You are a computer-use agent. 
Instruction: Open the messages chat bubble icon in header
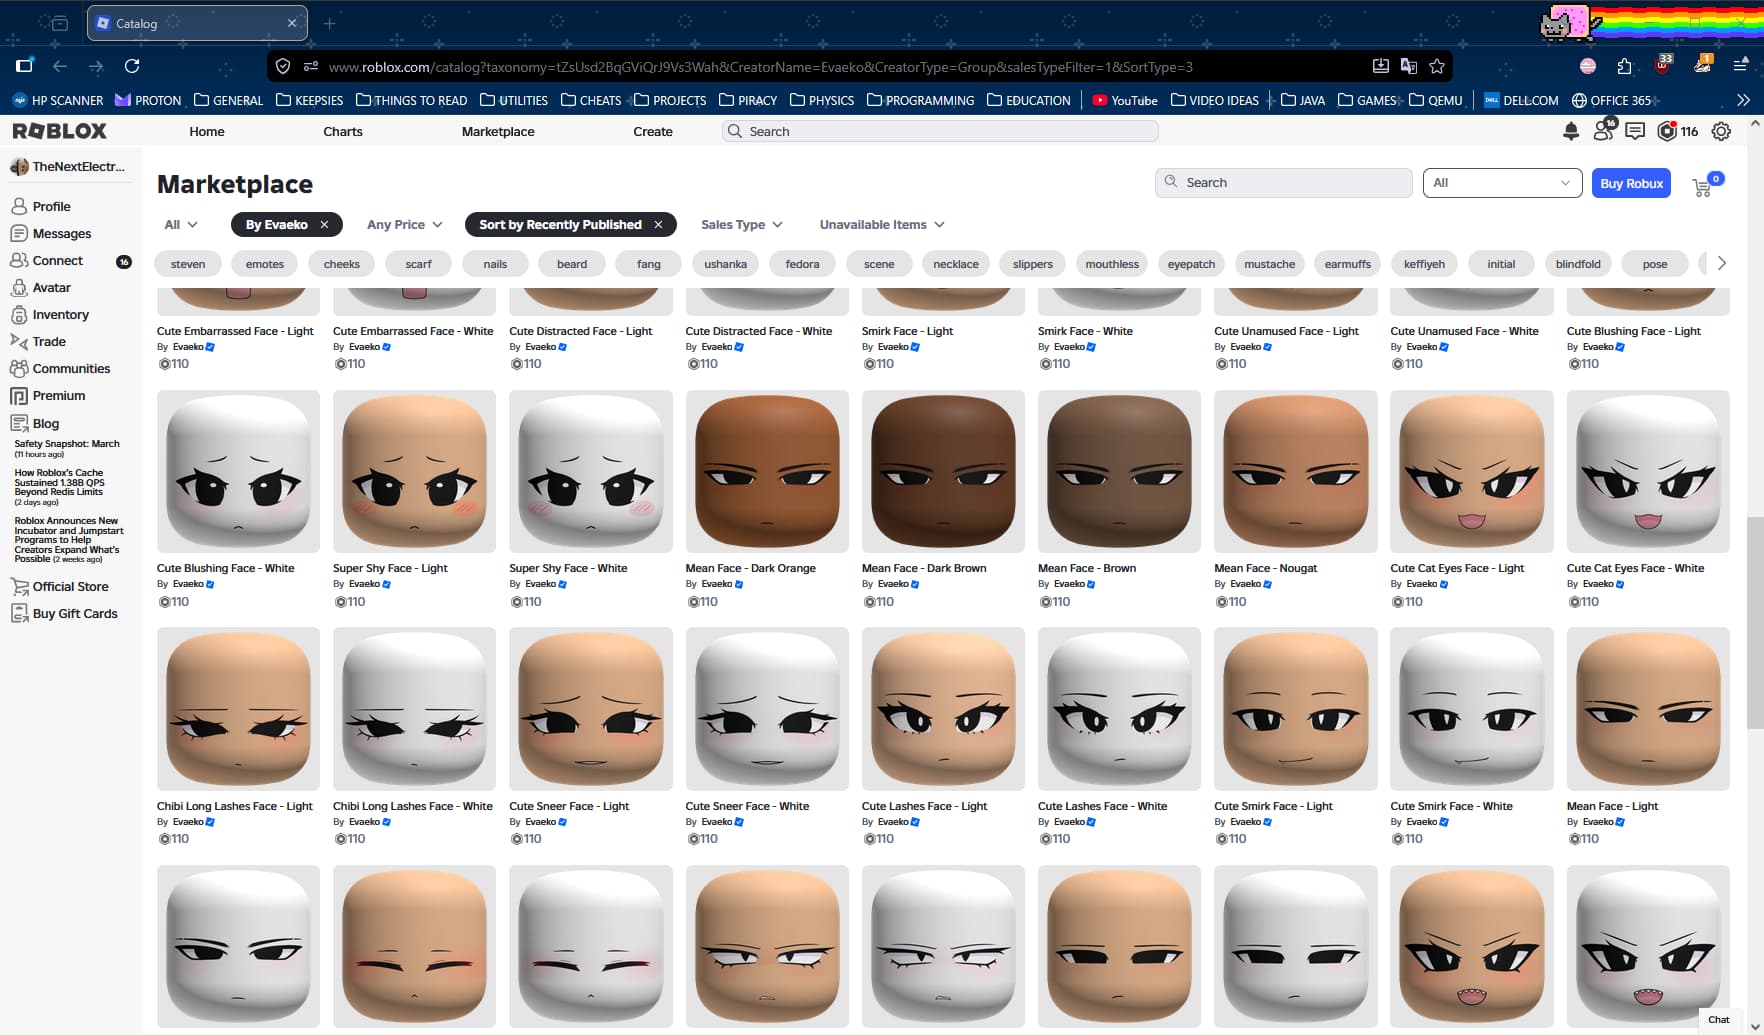1635,131
